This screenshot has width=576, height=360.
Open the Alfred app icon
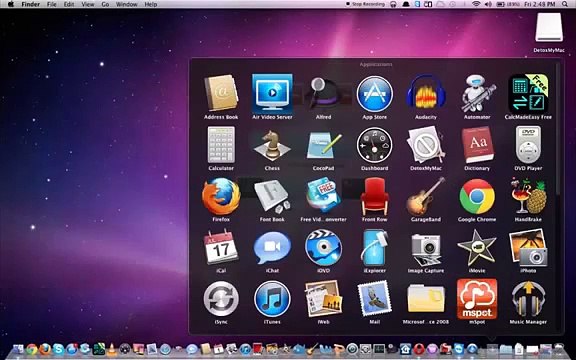point(323,93)
